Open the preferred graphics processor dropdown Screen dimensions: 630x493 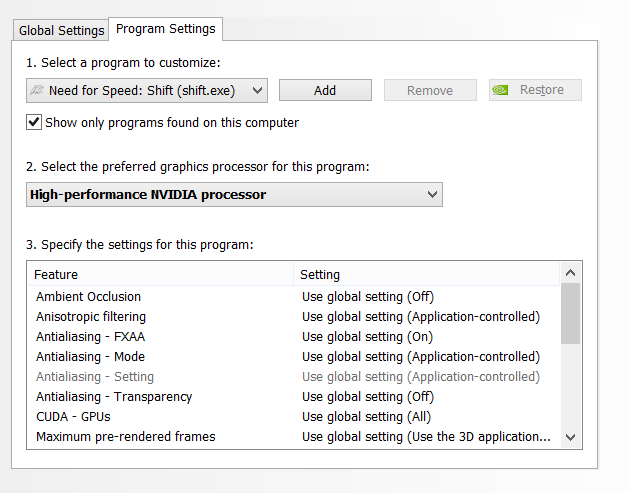point(234,194)
